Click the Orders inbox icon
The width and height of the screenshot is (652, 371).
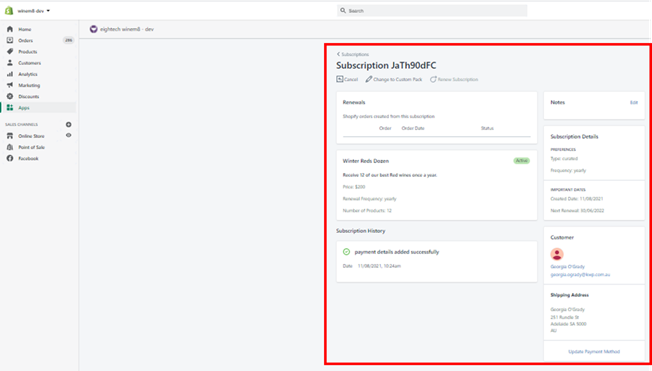(x=10, y=40)
